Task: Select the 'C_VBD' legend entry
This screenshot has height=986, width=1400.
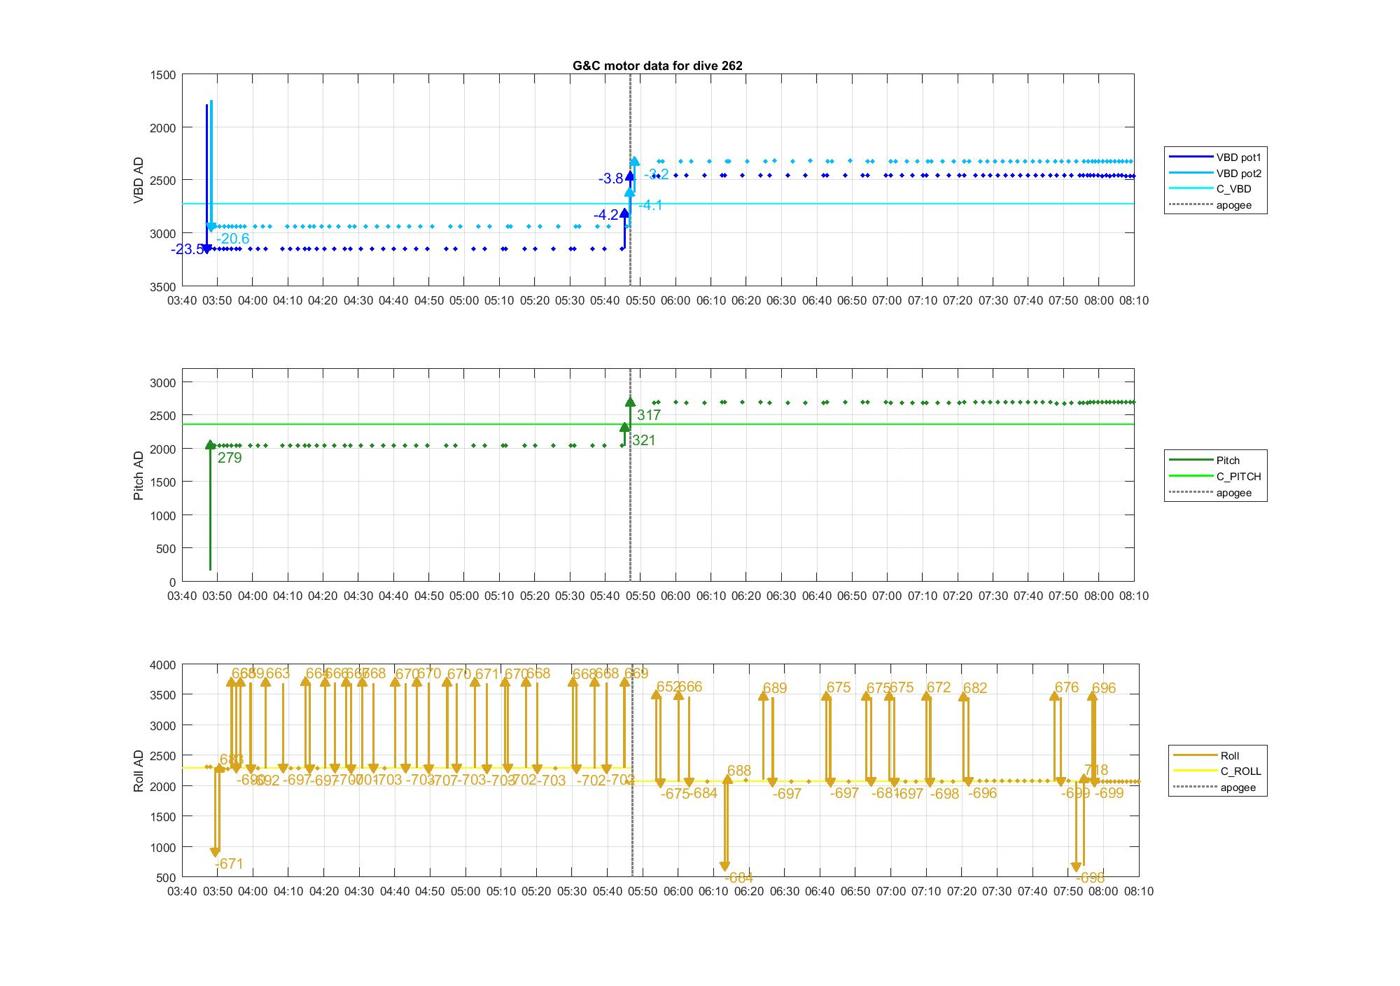Action: (1233, 189)
